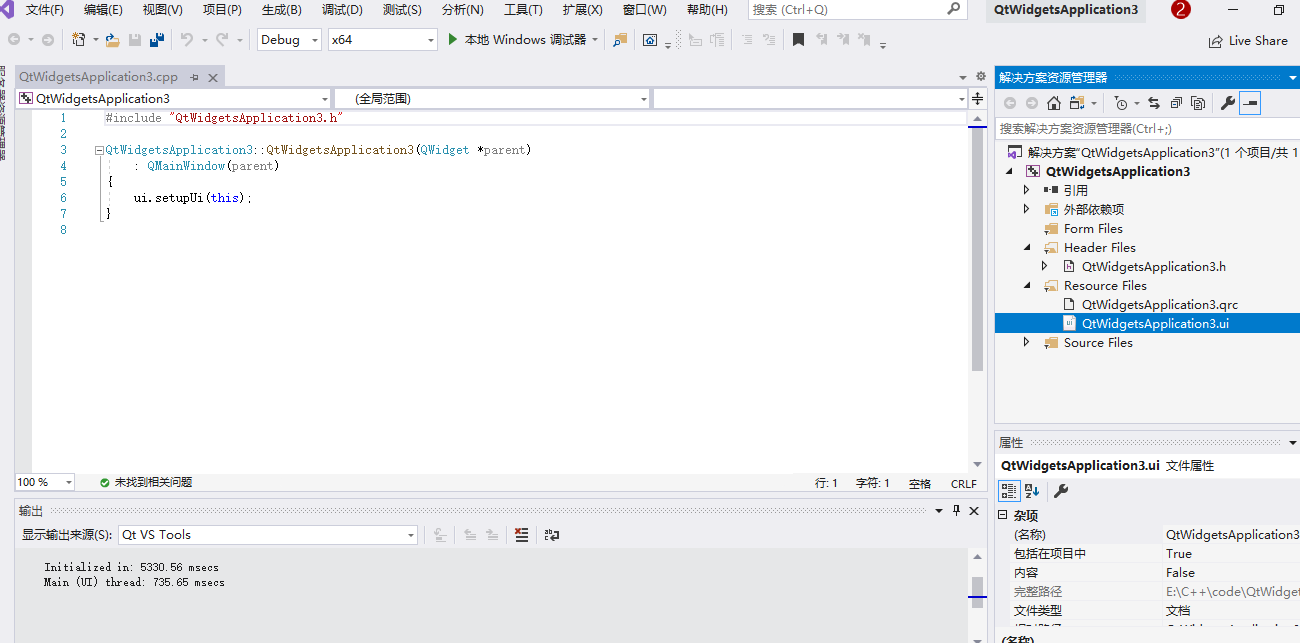Open the 编辑(E) menu
This screenshot has width=1300, height=643.
(104, 10)
